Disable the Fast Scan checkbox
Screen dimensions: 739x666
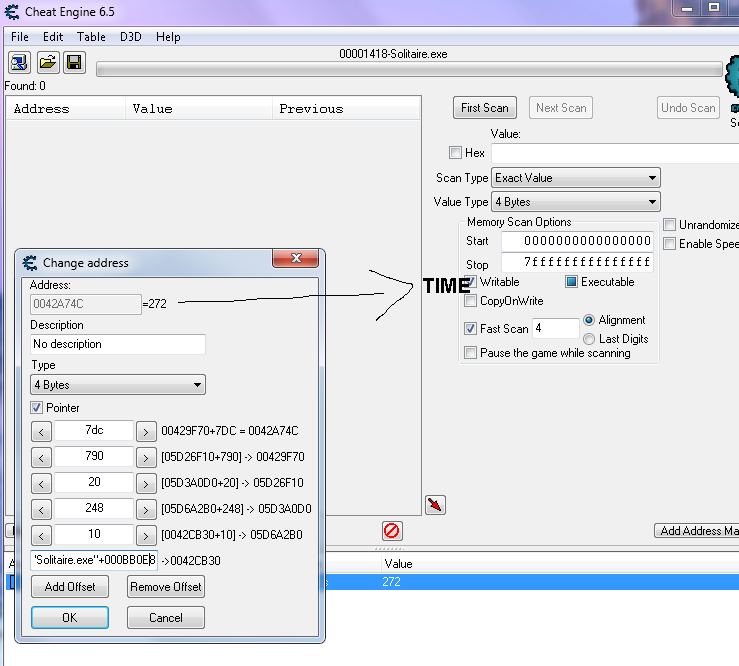click(x=471, y=328)
